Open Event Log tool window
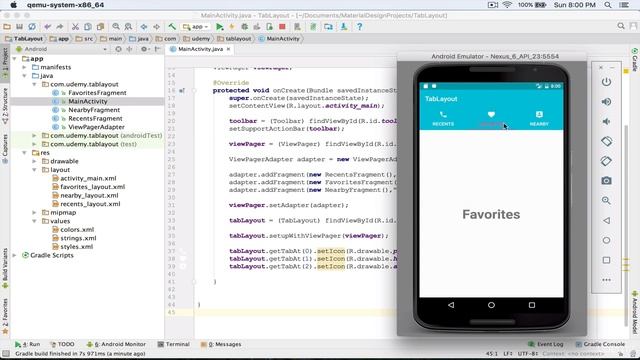The height and width of the screenshot is (360, 640). pyautogui.click(x=546, y=344)
